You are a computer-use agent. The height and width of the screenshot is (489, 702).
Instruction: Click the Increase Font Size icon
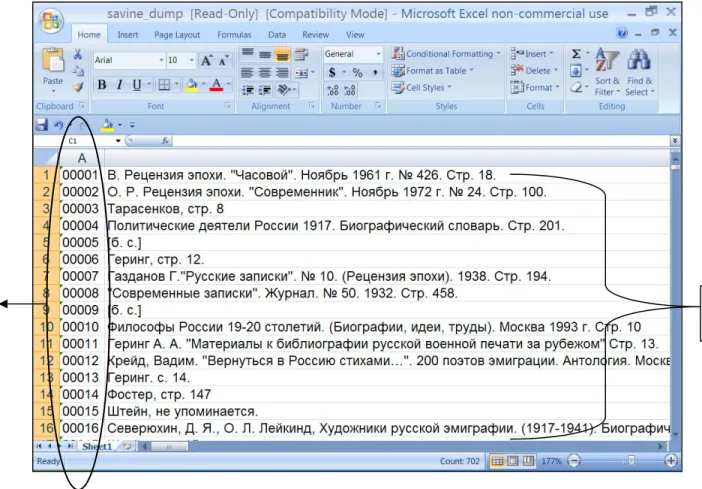(206, 60)
